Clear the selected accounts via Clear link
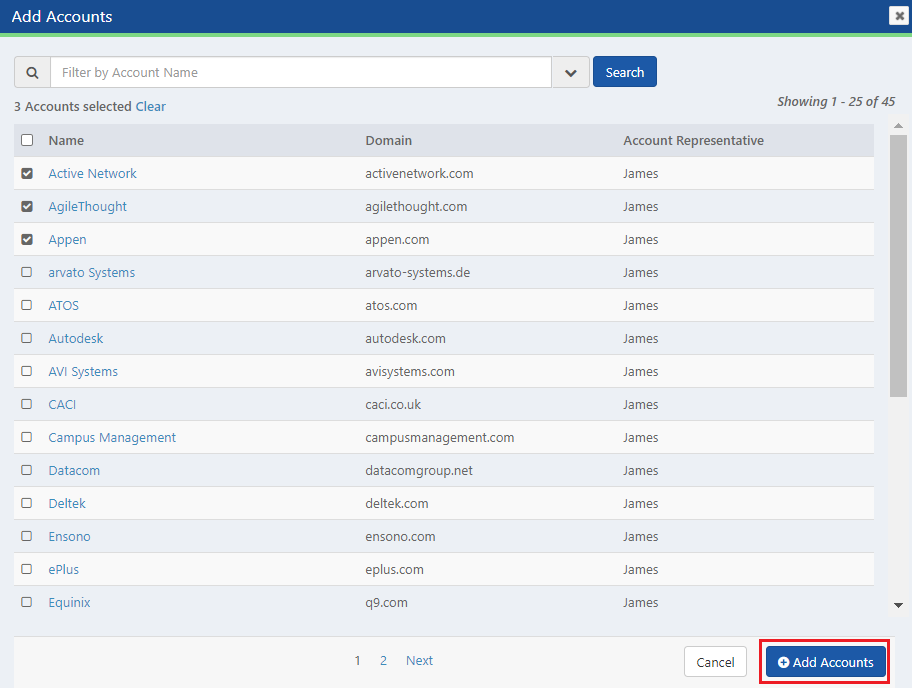The width and height of the screenshot is (912, 689). (151, 106)
